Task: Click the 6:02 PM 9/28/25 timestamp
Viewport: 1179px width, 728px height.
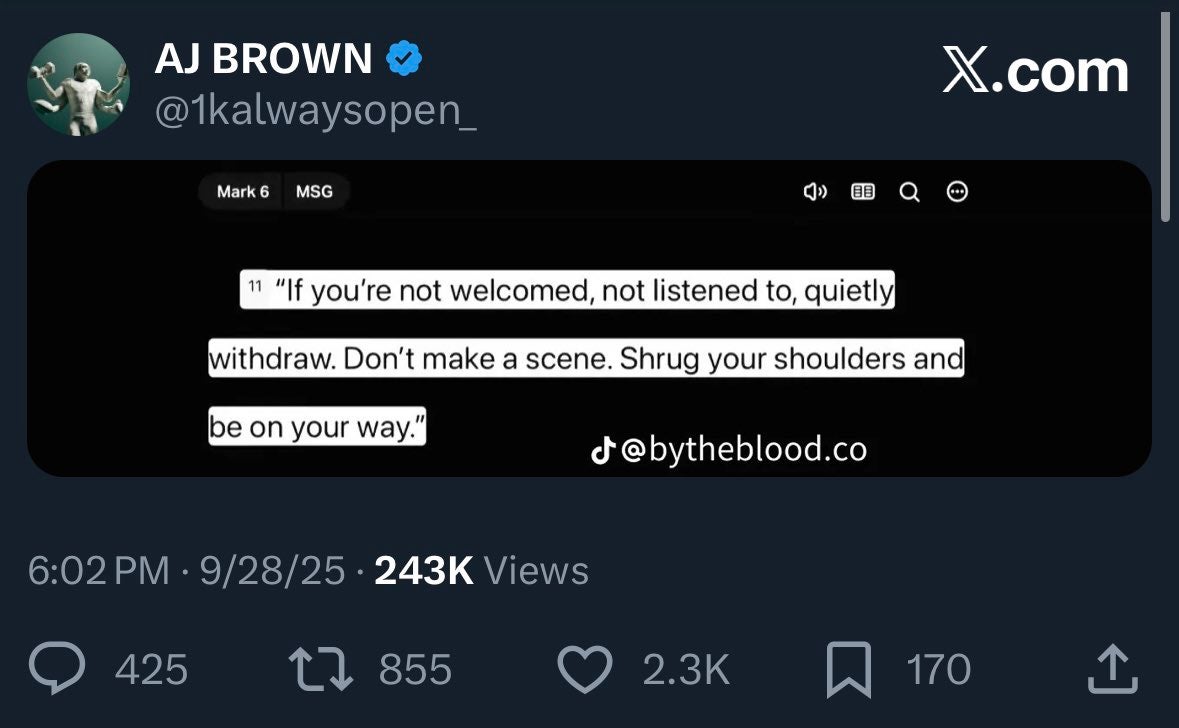Action: (186, 571)
